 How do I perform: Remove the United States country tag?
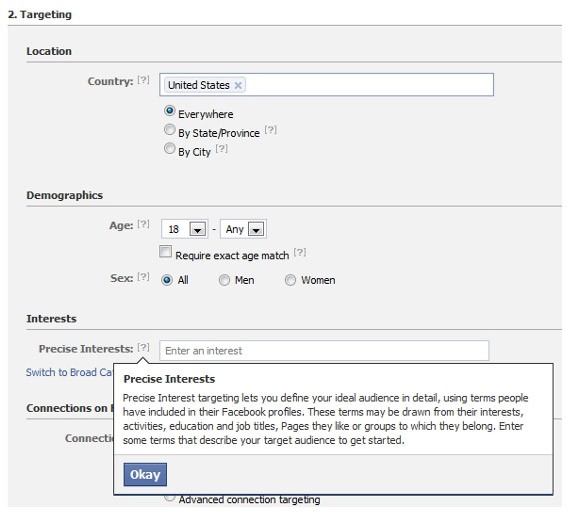point(238,85)
